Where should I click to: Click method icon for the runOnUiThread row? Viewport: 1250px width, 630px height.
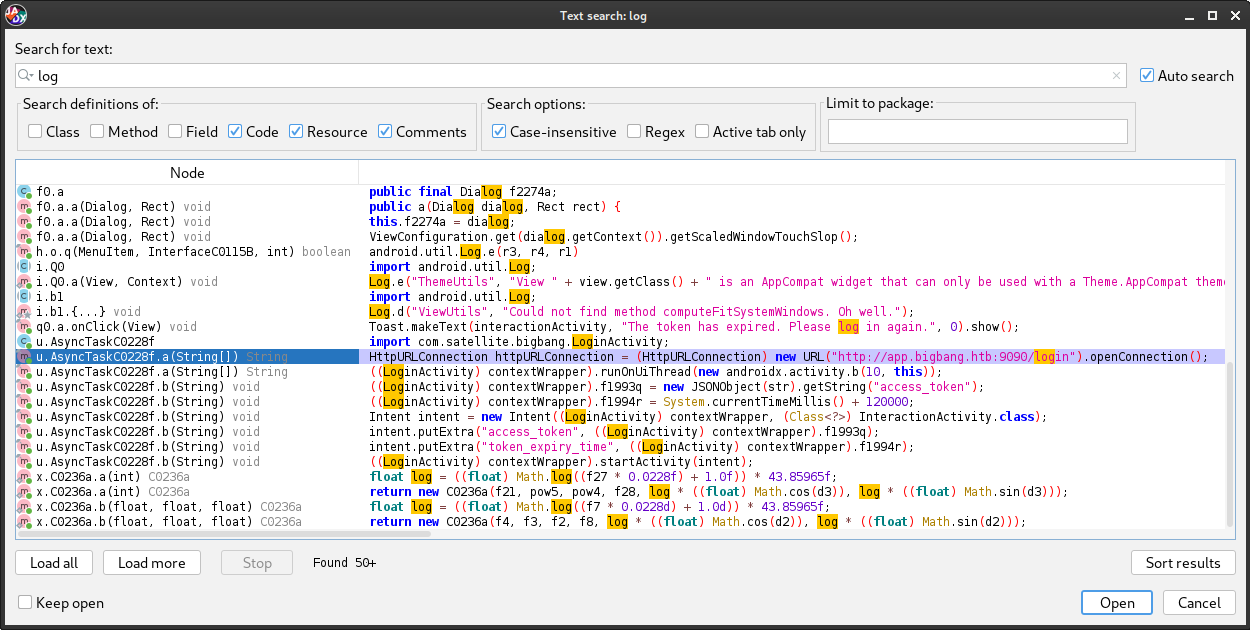coord(25,372)
